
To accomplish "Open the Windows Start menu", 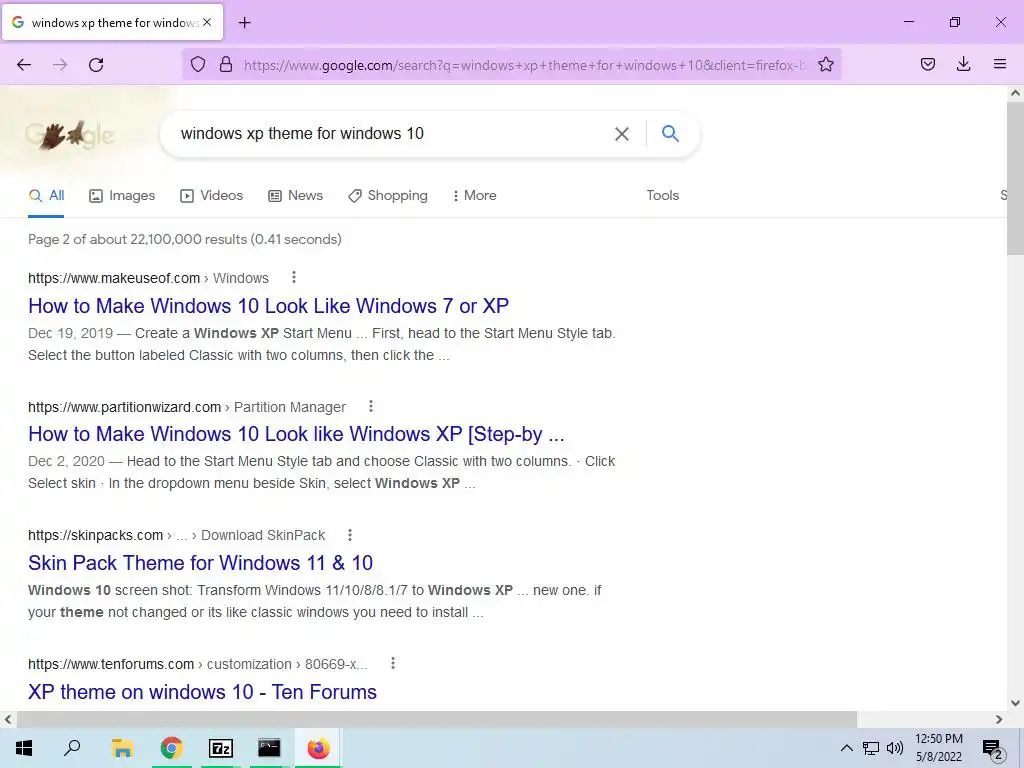I will [24, 748].
